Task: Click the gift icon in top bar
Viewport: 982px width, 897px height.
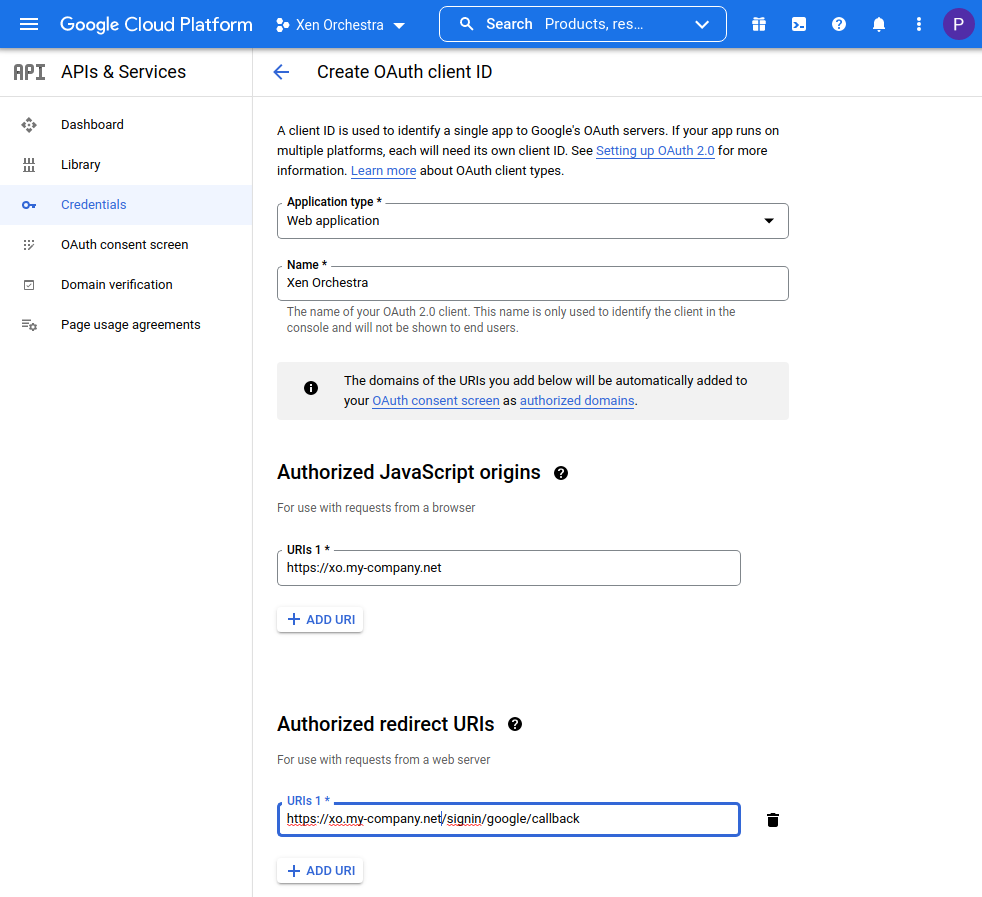Action: tap(759, 24)
